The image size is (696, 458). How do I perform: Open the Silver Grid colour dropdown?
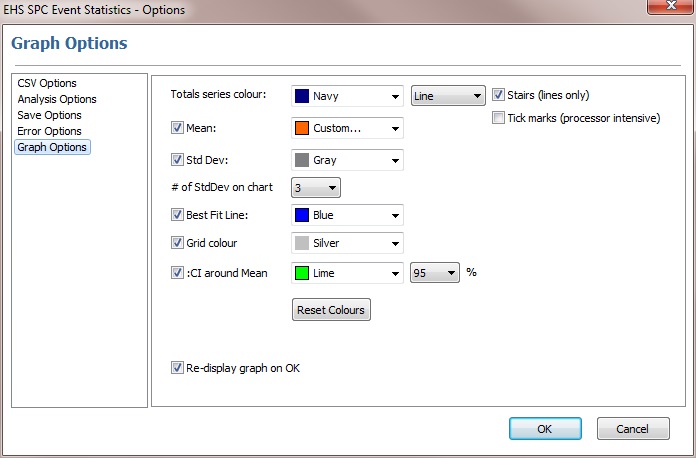coord(347,243)
